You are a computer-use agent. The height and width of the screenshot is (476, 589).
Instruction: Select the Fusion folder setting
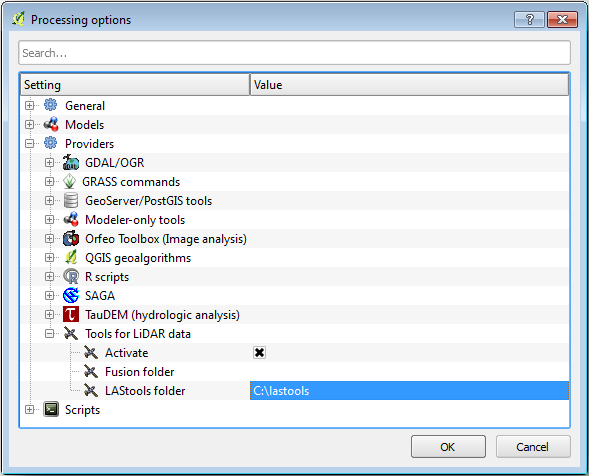point(139,372)
